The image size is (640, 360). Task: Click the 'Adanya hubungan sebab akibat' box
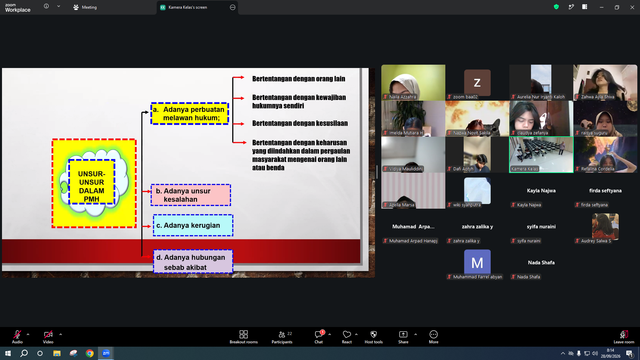pos(193,262)
